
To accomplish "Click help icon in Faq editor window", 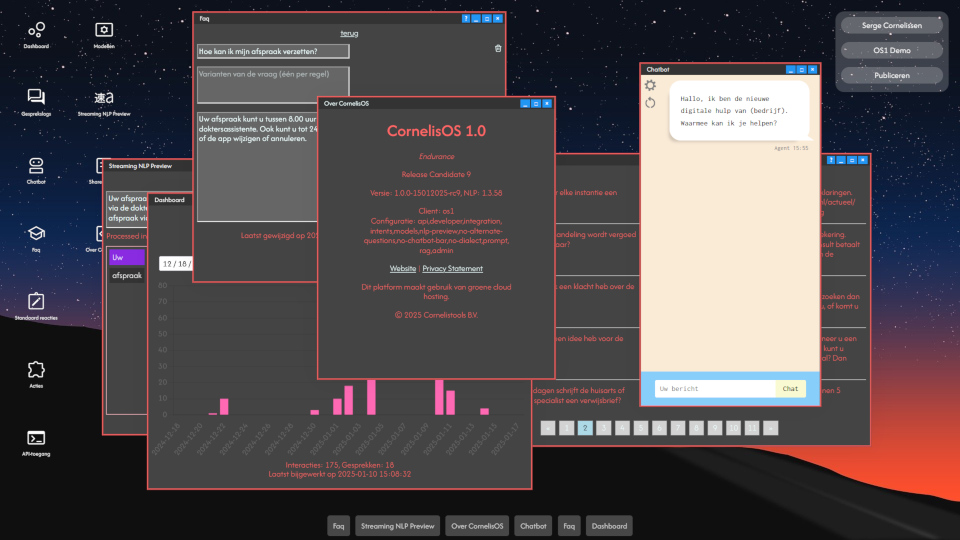I will [465, 18].
